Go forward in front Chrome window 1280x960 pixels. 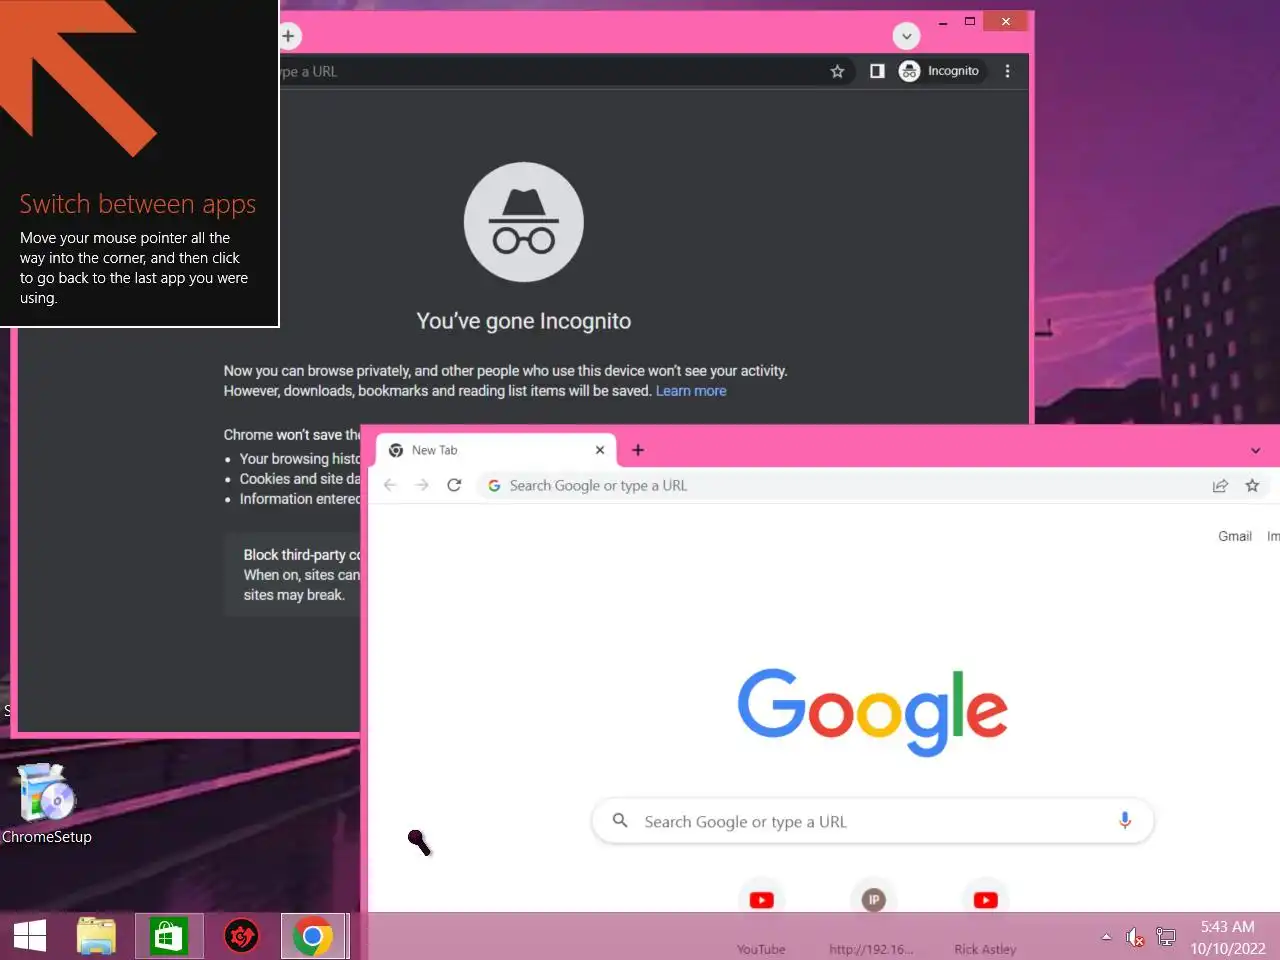[422, 485]
